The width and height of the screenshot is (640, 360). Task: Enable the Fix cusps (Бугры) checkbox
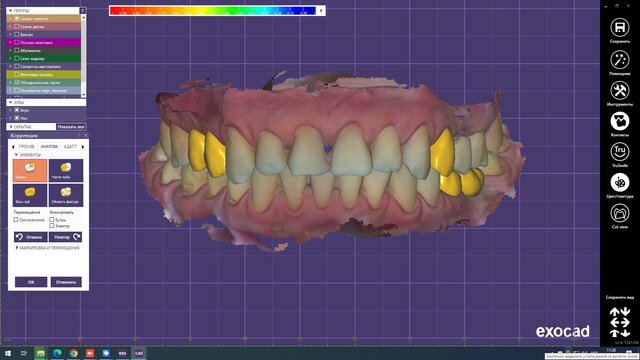[x=52, y=220]
